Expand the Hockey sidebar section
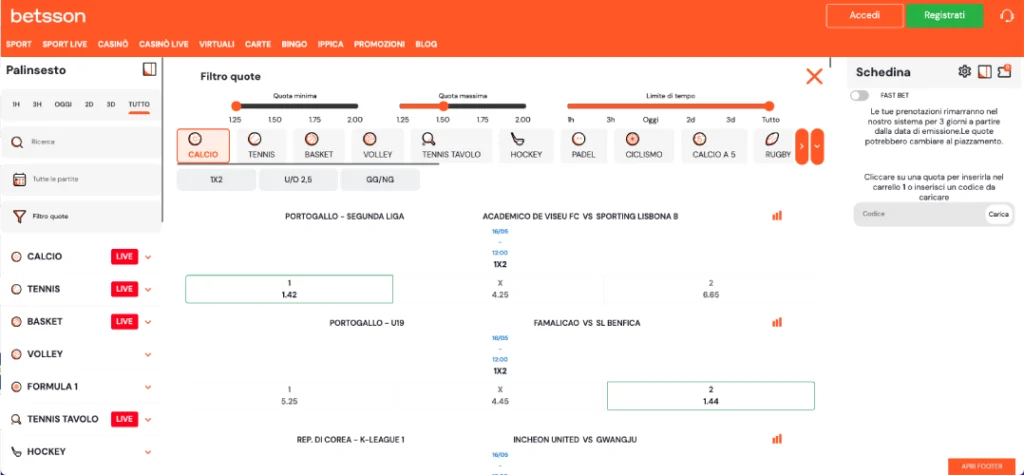Screen dimensions: 1024x475 (x=148, y=452)
